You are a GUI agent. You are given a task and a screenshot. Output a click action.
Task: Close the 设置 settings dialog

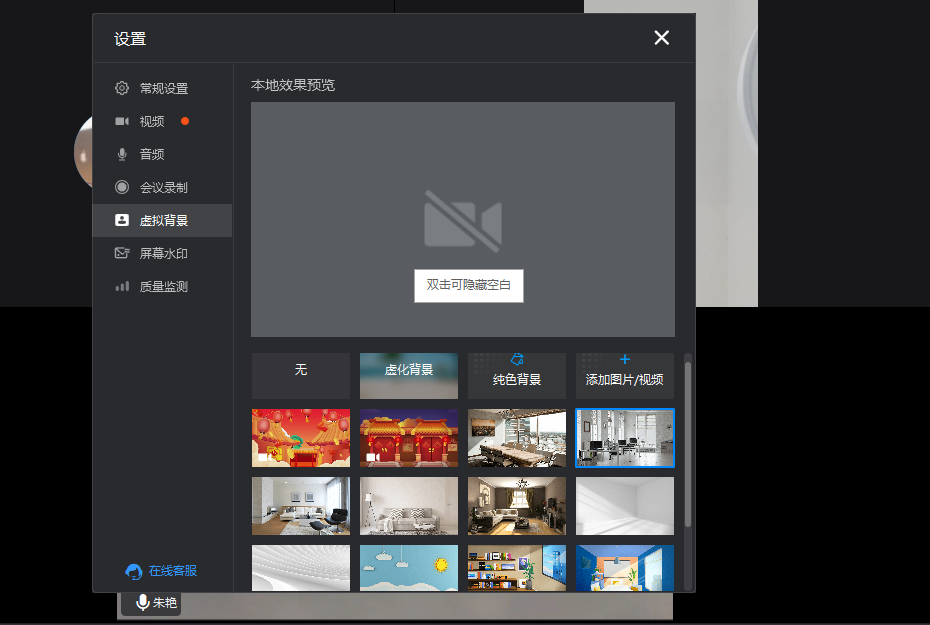pyautogui.click(x=661, y=38)
